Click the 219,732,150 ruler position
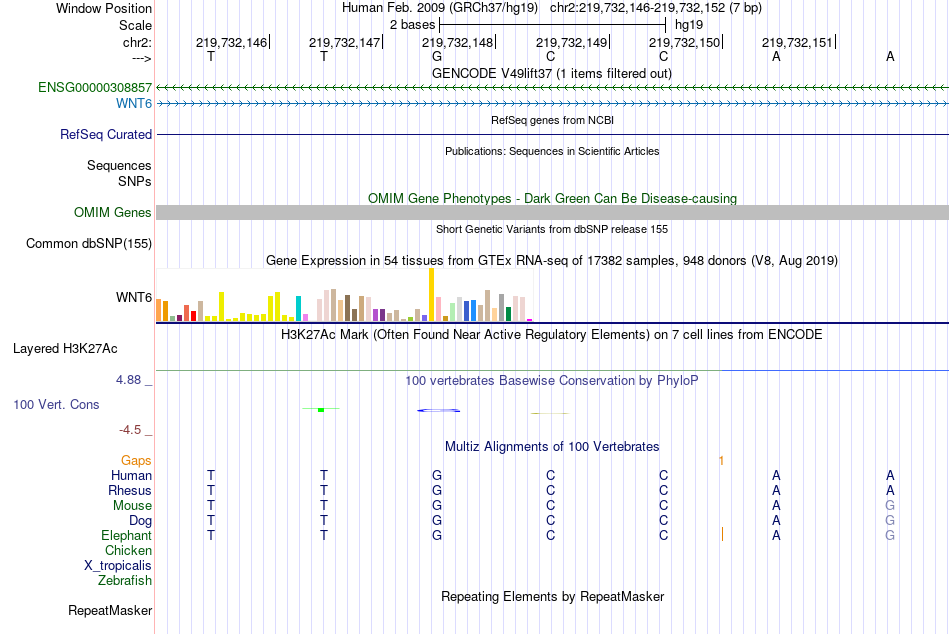Screen dimensions: 950x634 685,42
